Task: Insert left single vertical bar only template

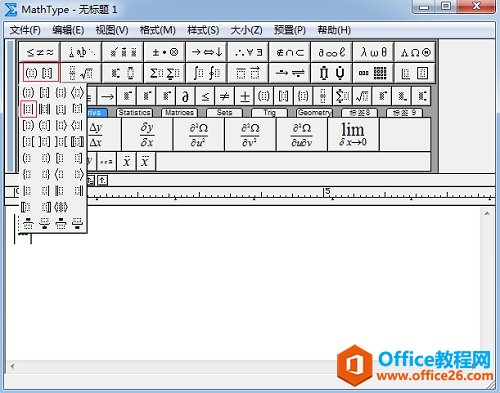Action: (x=28, y=191)
